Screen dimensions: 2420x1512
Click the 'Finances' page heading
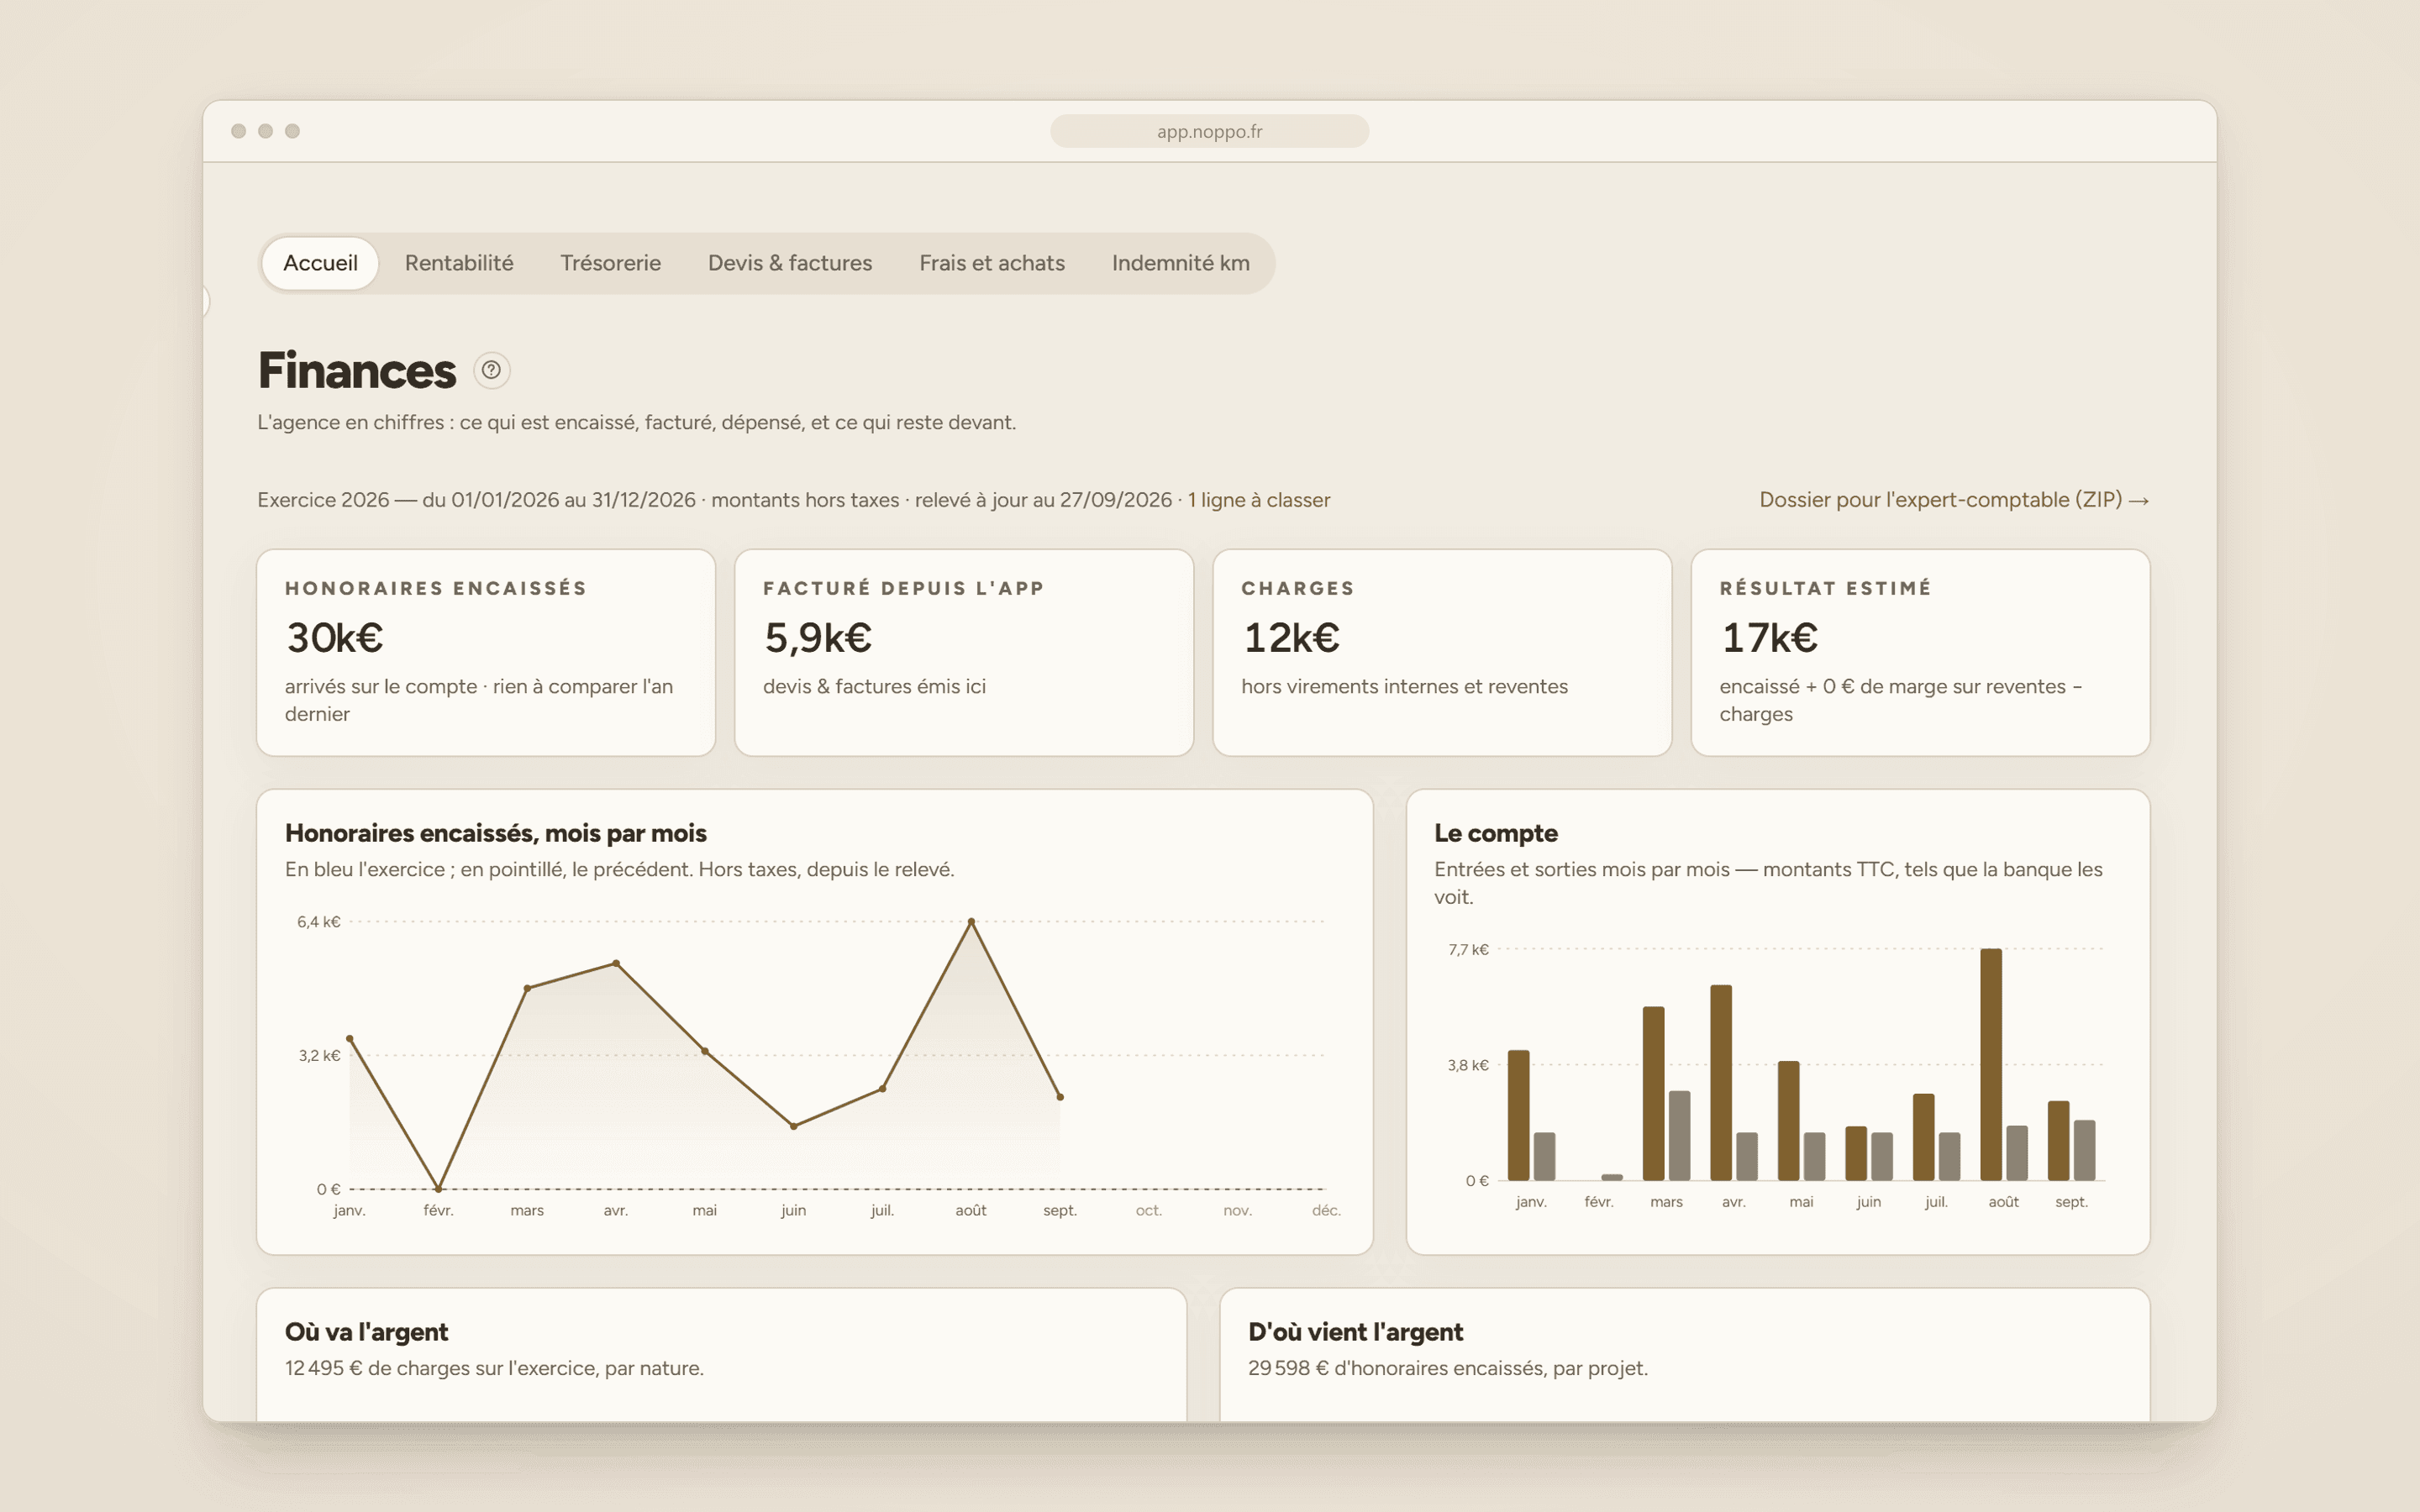pyautogui.click(x=357, y=371)
